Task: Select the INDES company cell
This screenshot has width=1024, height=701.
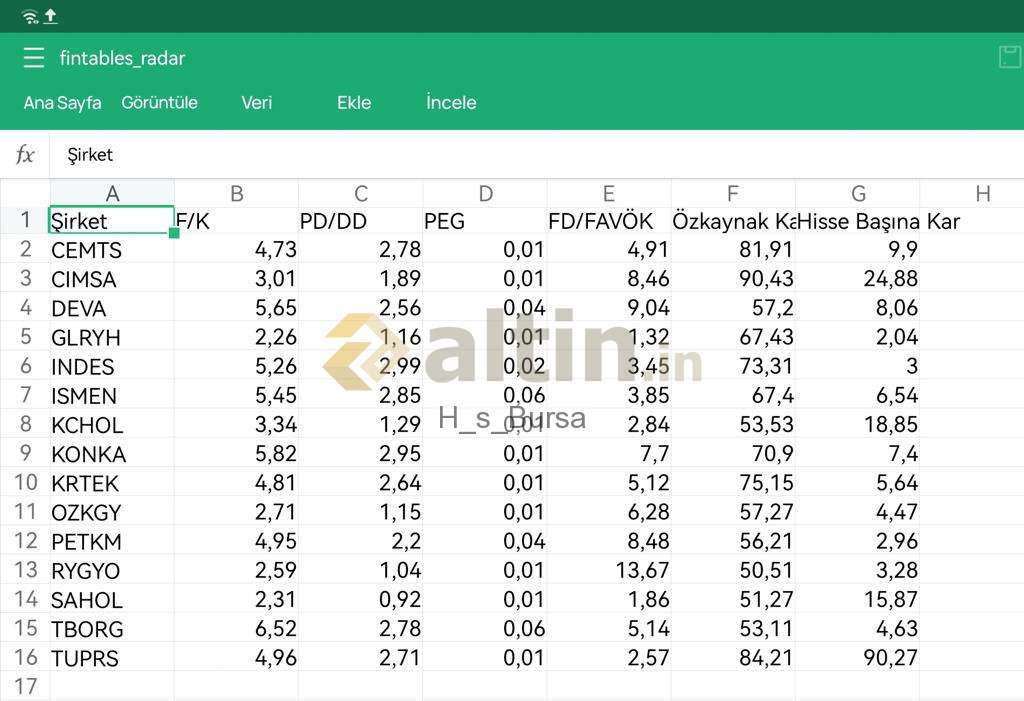Action: coord(112,366)
